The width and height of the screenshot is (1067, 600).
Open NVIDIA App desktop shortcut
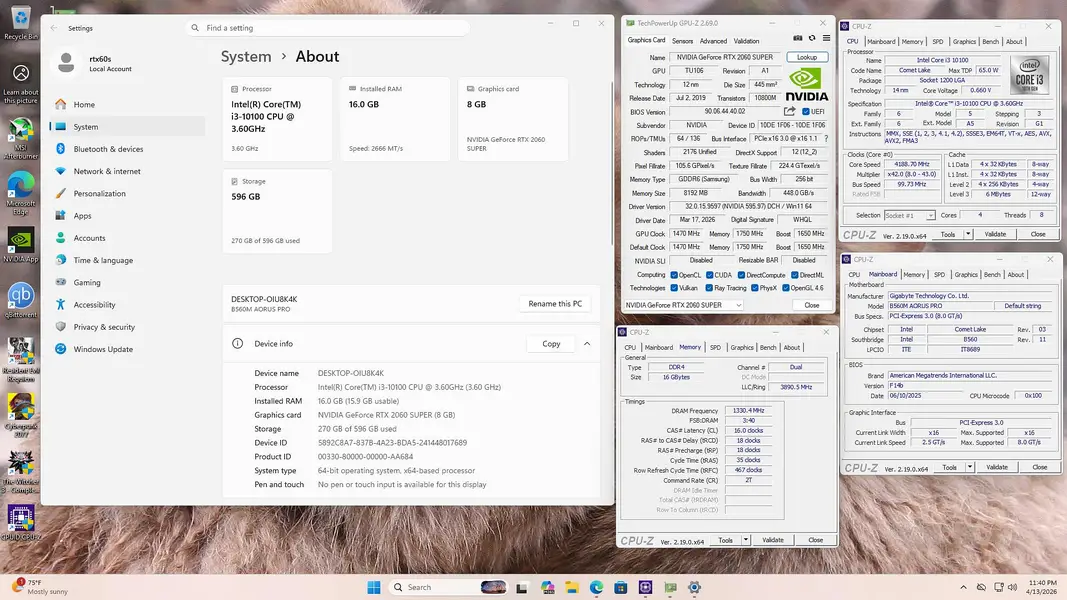click(x=20, y=244)
